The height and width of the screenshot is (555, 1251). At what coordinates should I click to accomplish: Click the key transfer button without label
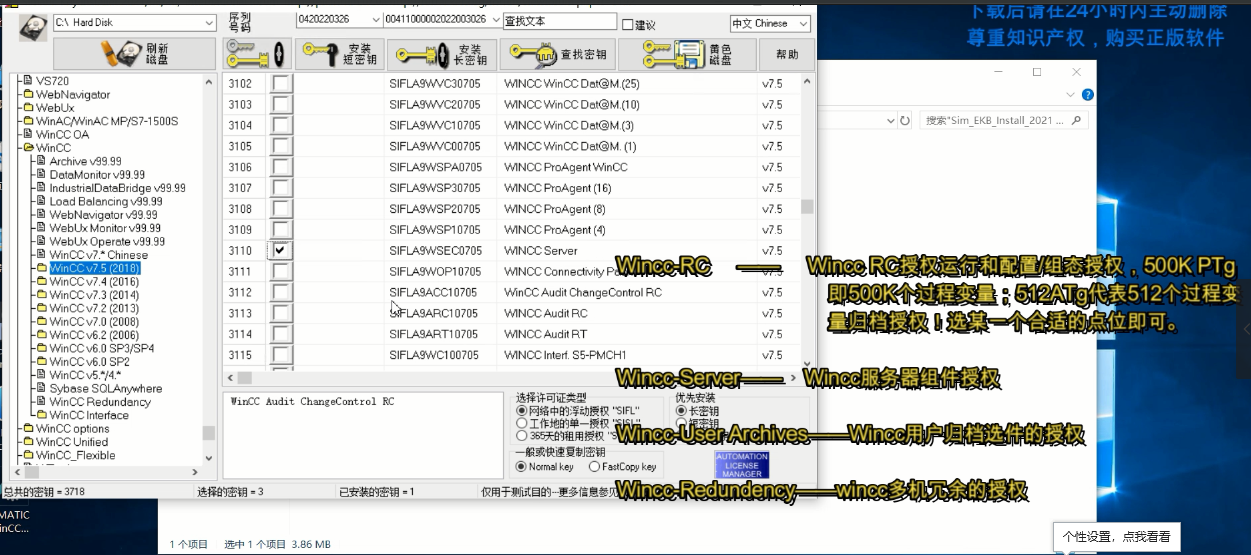coord(256,54)
